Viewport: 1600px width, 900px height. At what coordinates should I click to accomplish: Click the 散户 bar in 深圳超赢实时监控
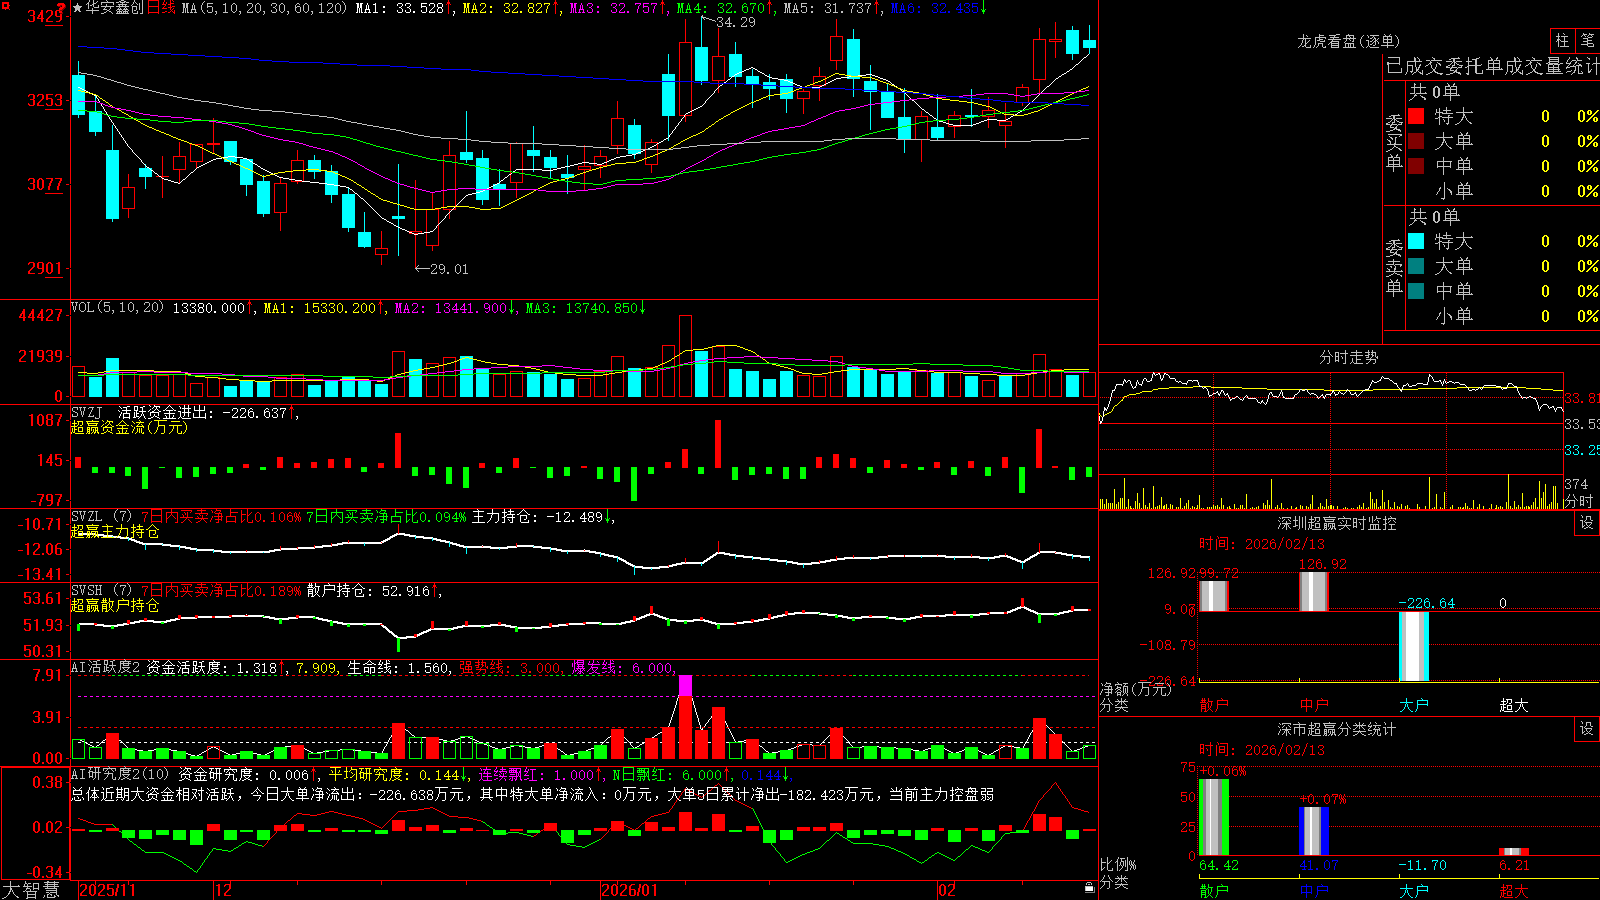(x=1213, y=596)
